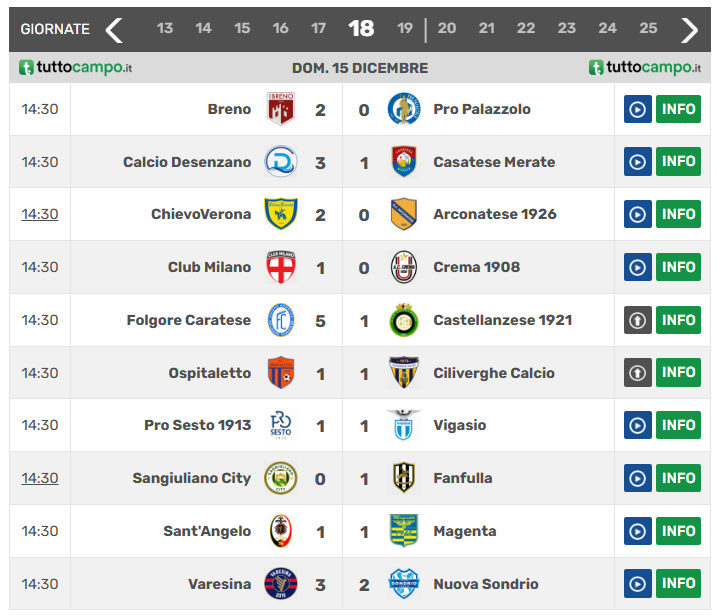Viewport: 718px width, 616px height.
Task: Select matchday 19 tab
Action: tap(405, 29)
